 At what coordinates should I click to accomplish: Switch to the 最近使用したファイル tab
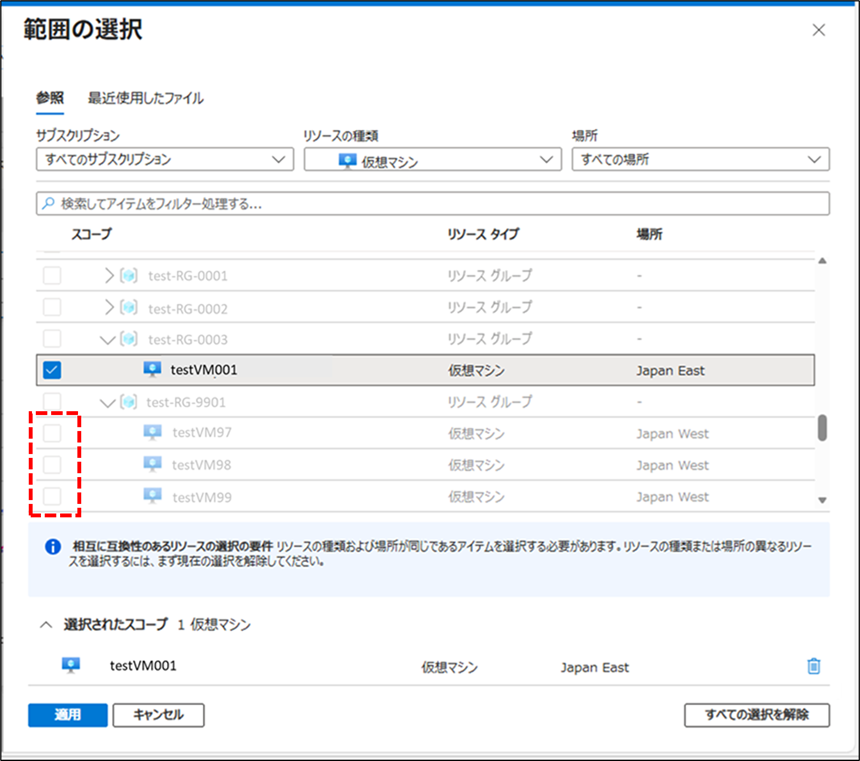click(145, 98)
